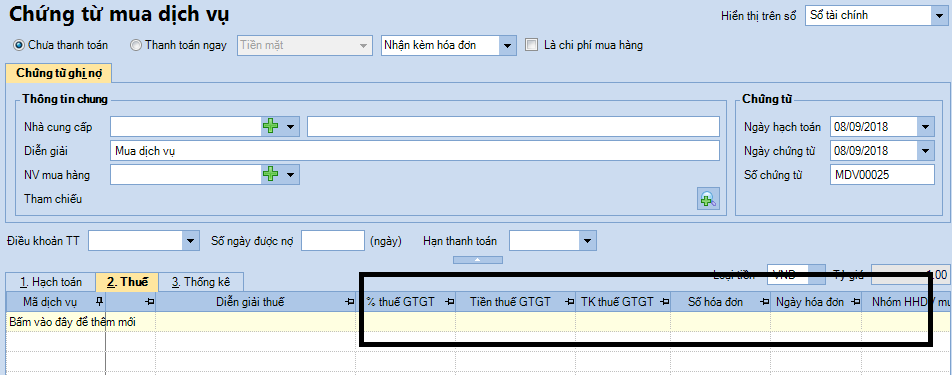Expand the Nhà cung cấp dropdown arrow

coord(290,126)
